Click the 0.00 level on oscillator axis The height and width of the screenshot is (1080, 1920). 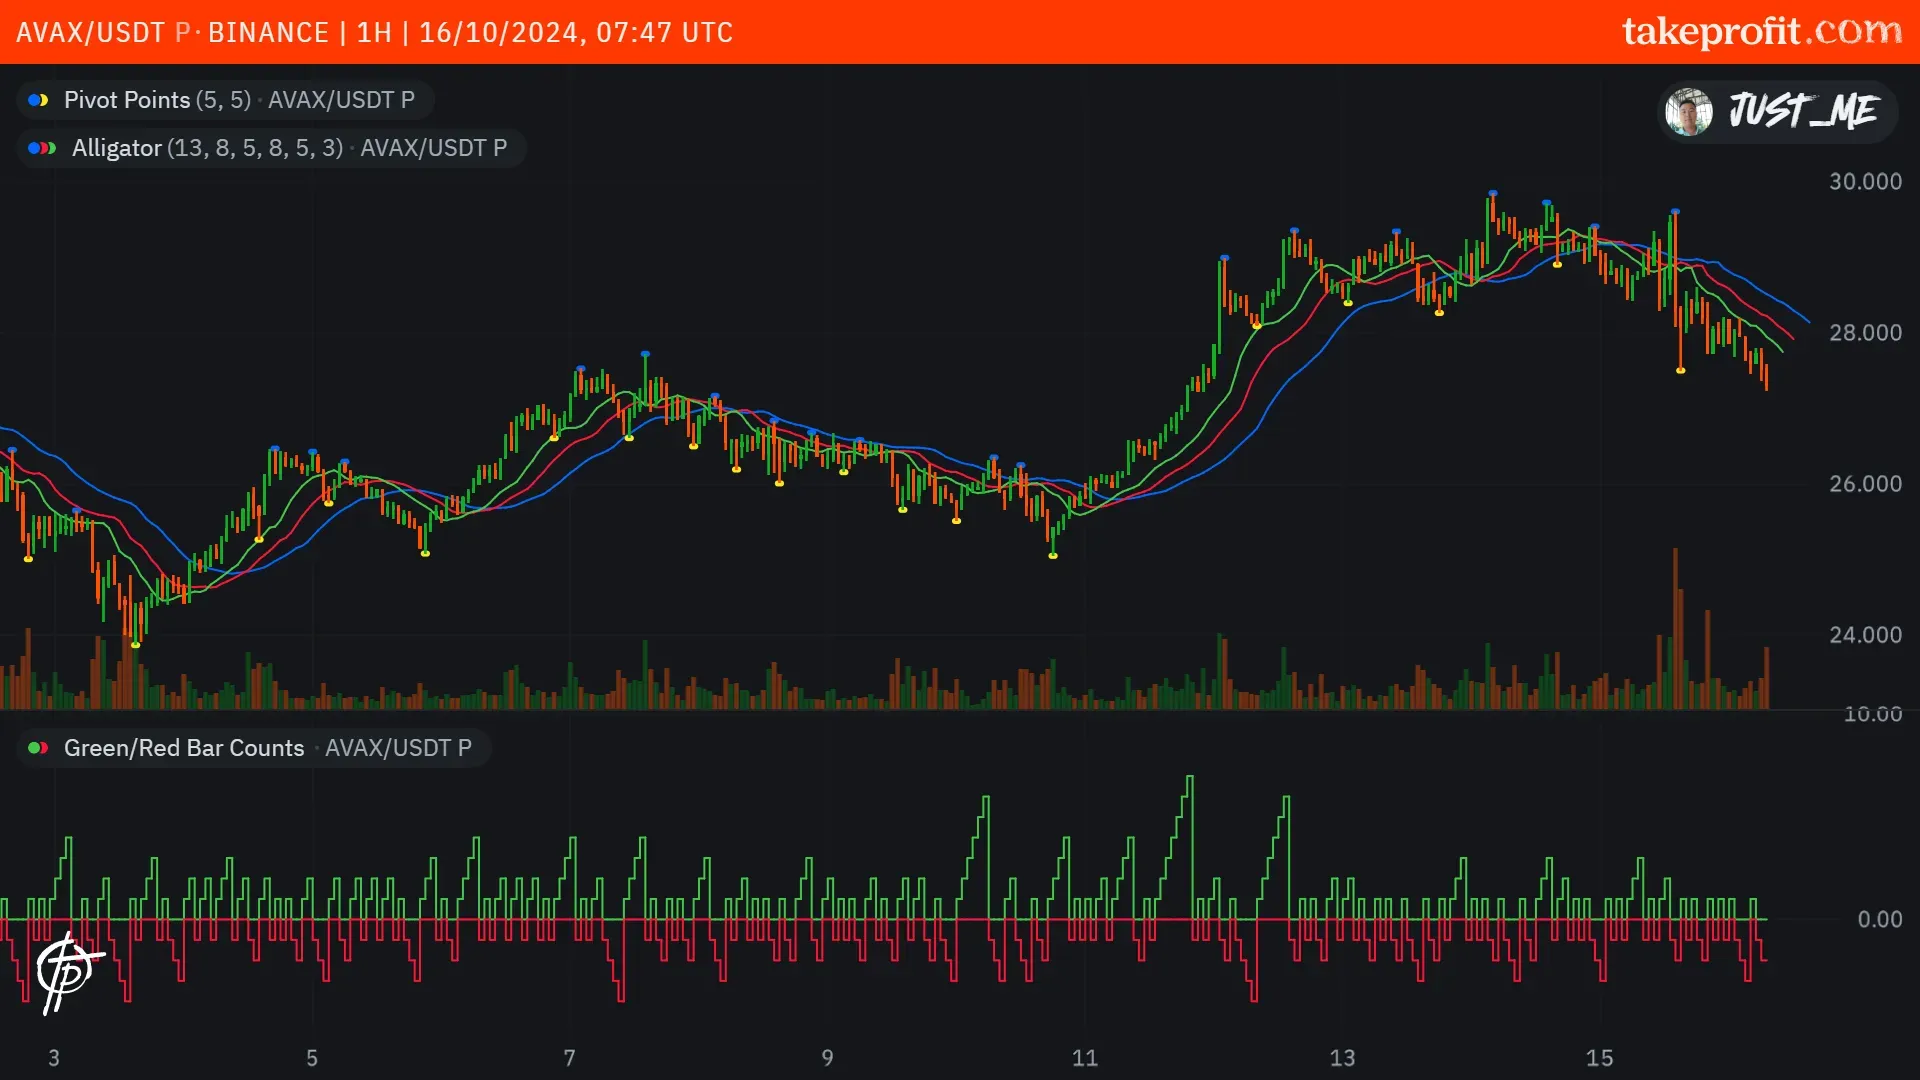tap(1879, 919)
